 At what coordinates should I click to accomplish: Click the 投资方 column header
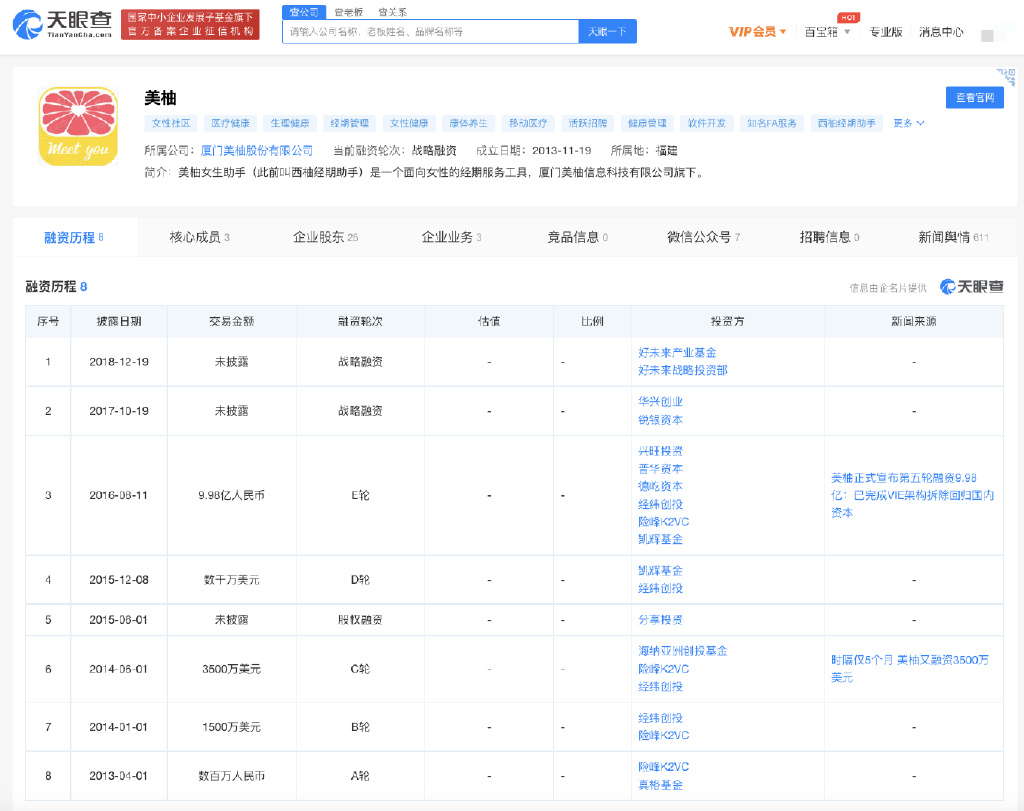click(728, 321)
